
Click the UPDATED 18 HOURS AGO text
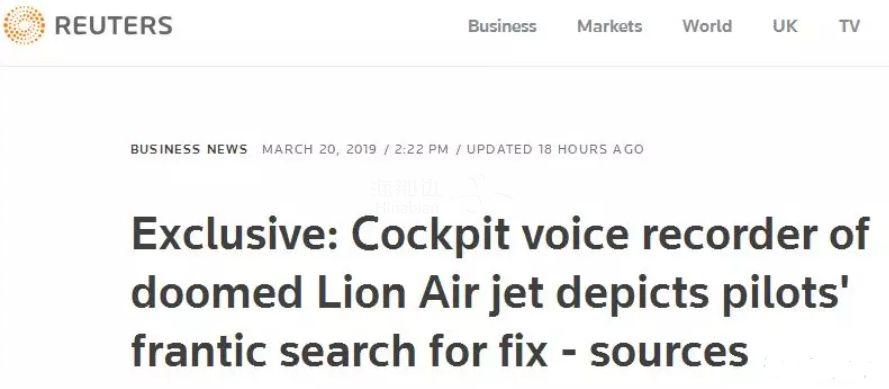(x=555, y=149)
